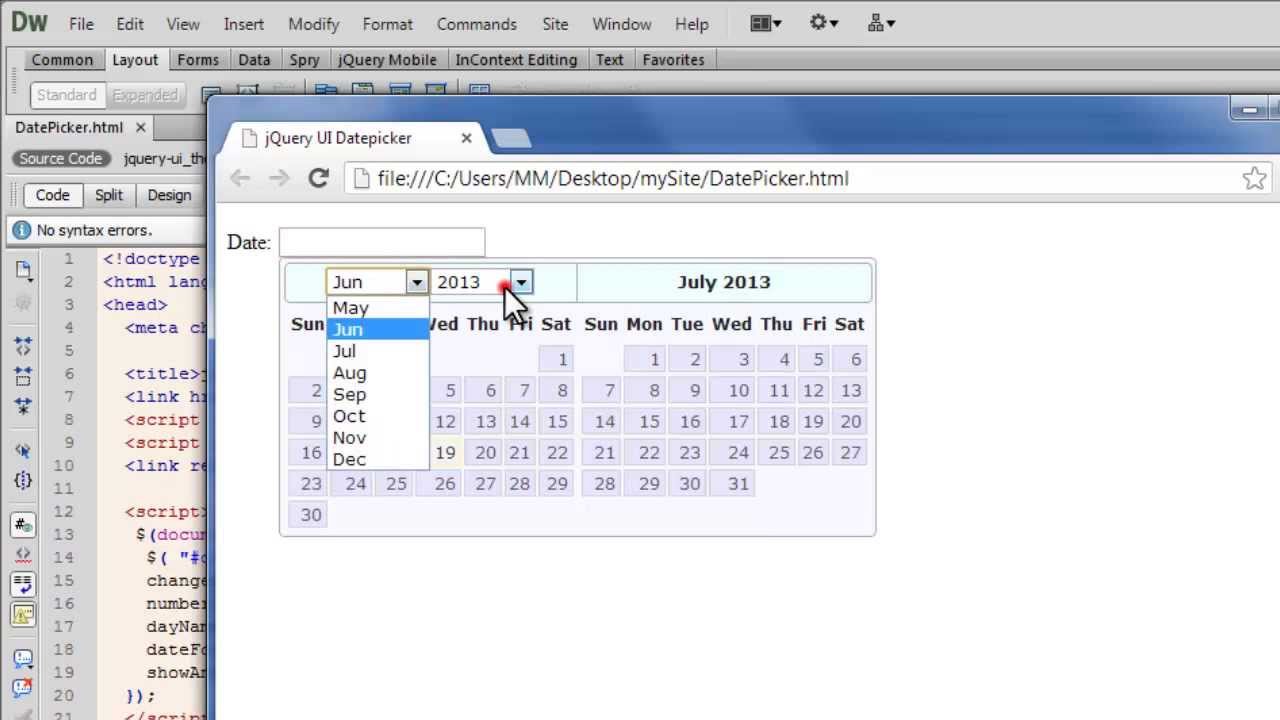1280x720 pixels.
Task: Click the Select Parent Tag icon
Action: [23, 451]
